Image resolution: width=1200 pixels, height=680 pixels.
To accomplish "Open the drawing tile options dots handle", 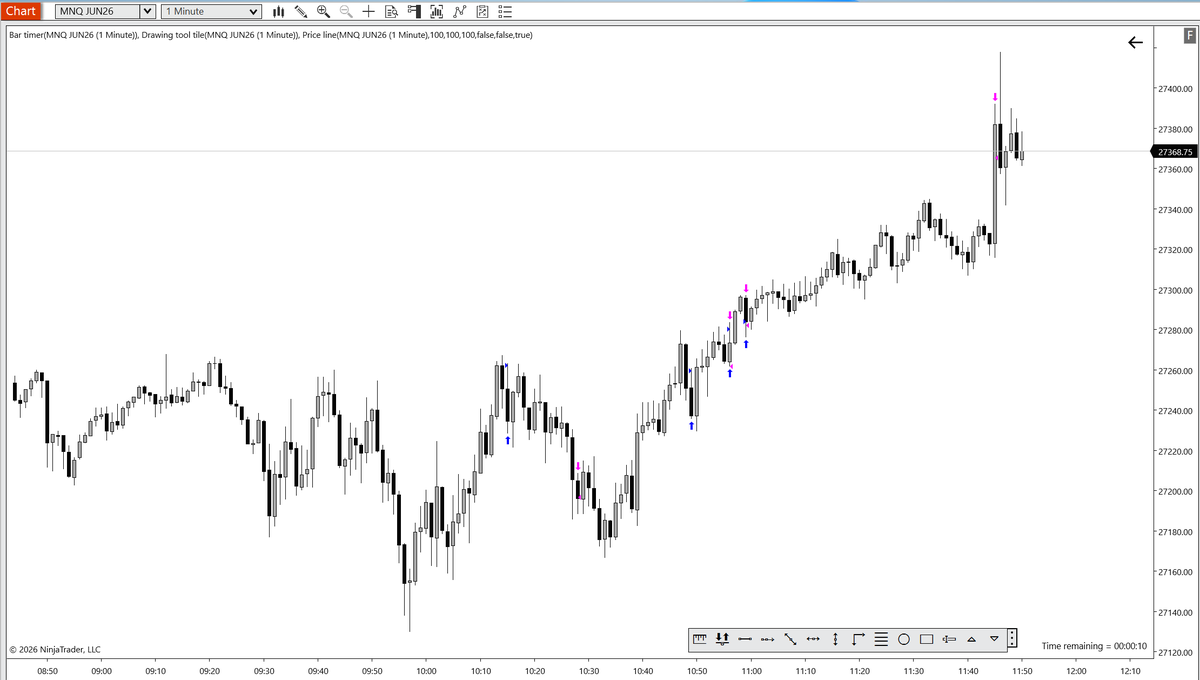I will 1012,637.
